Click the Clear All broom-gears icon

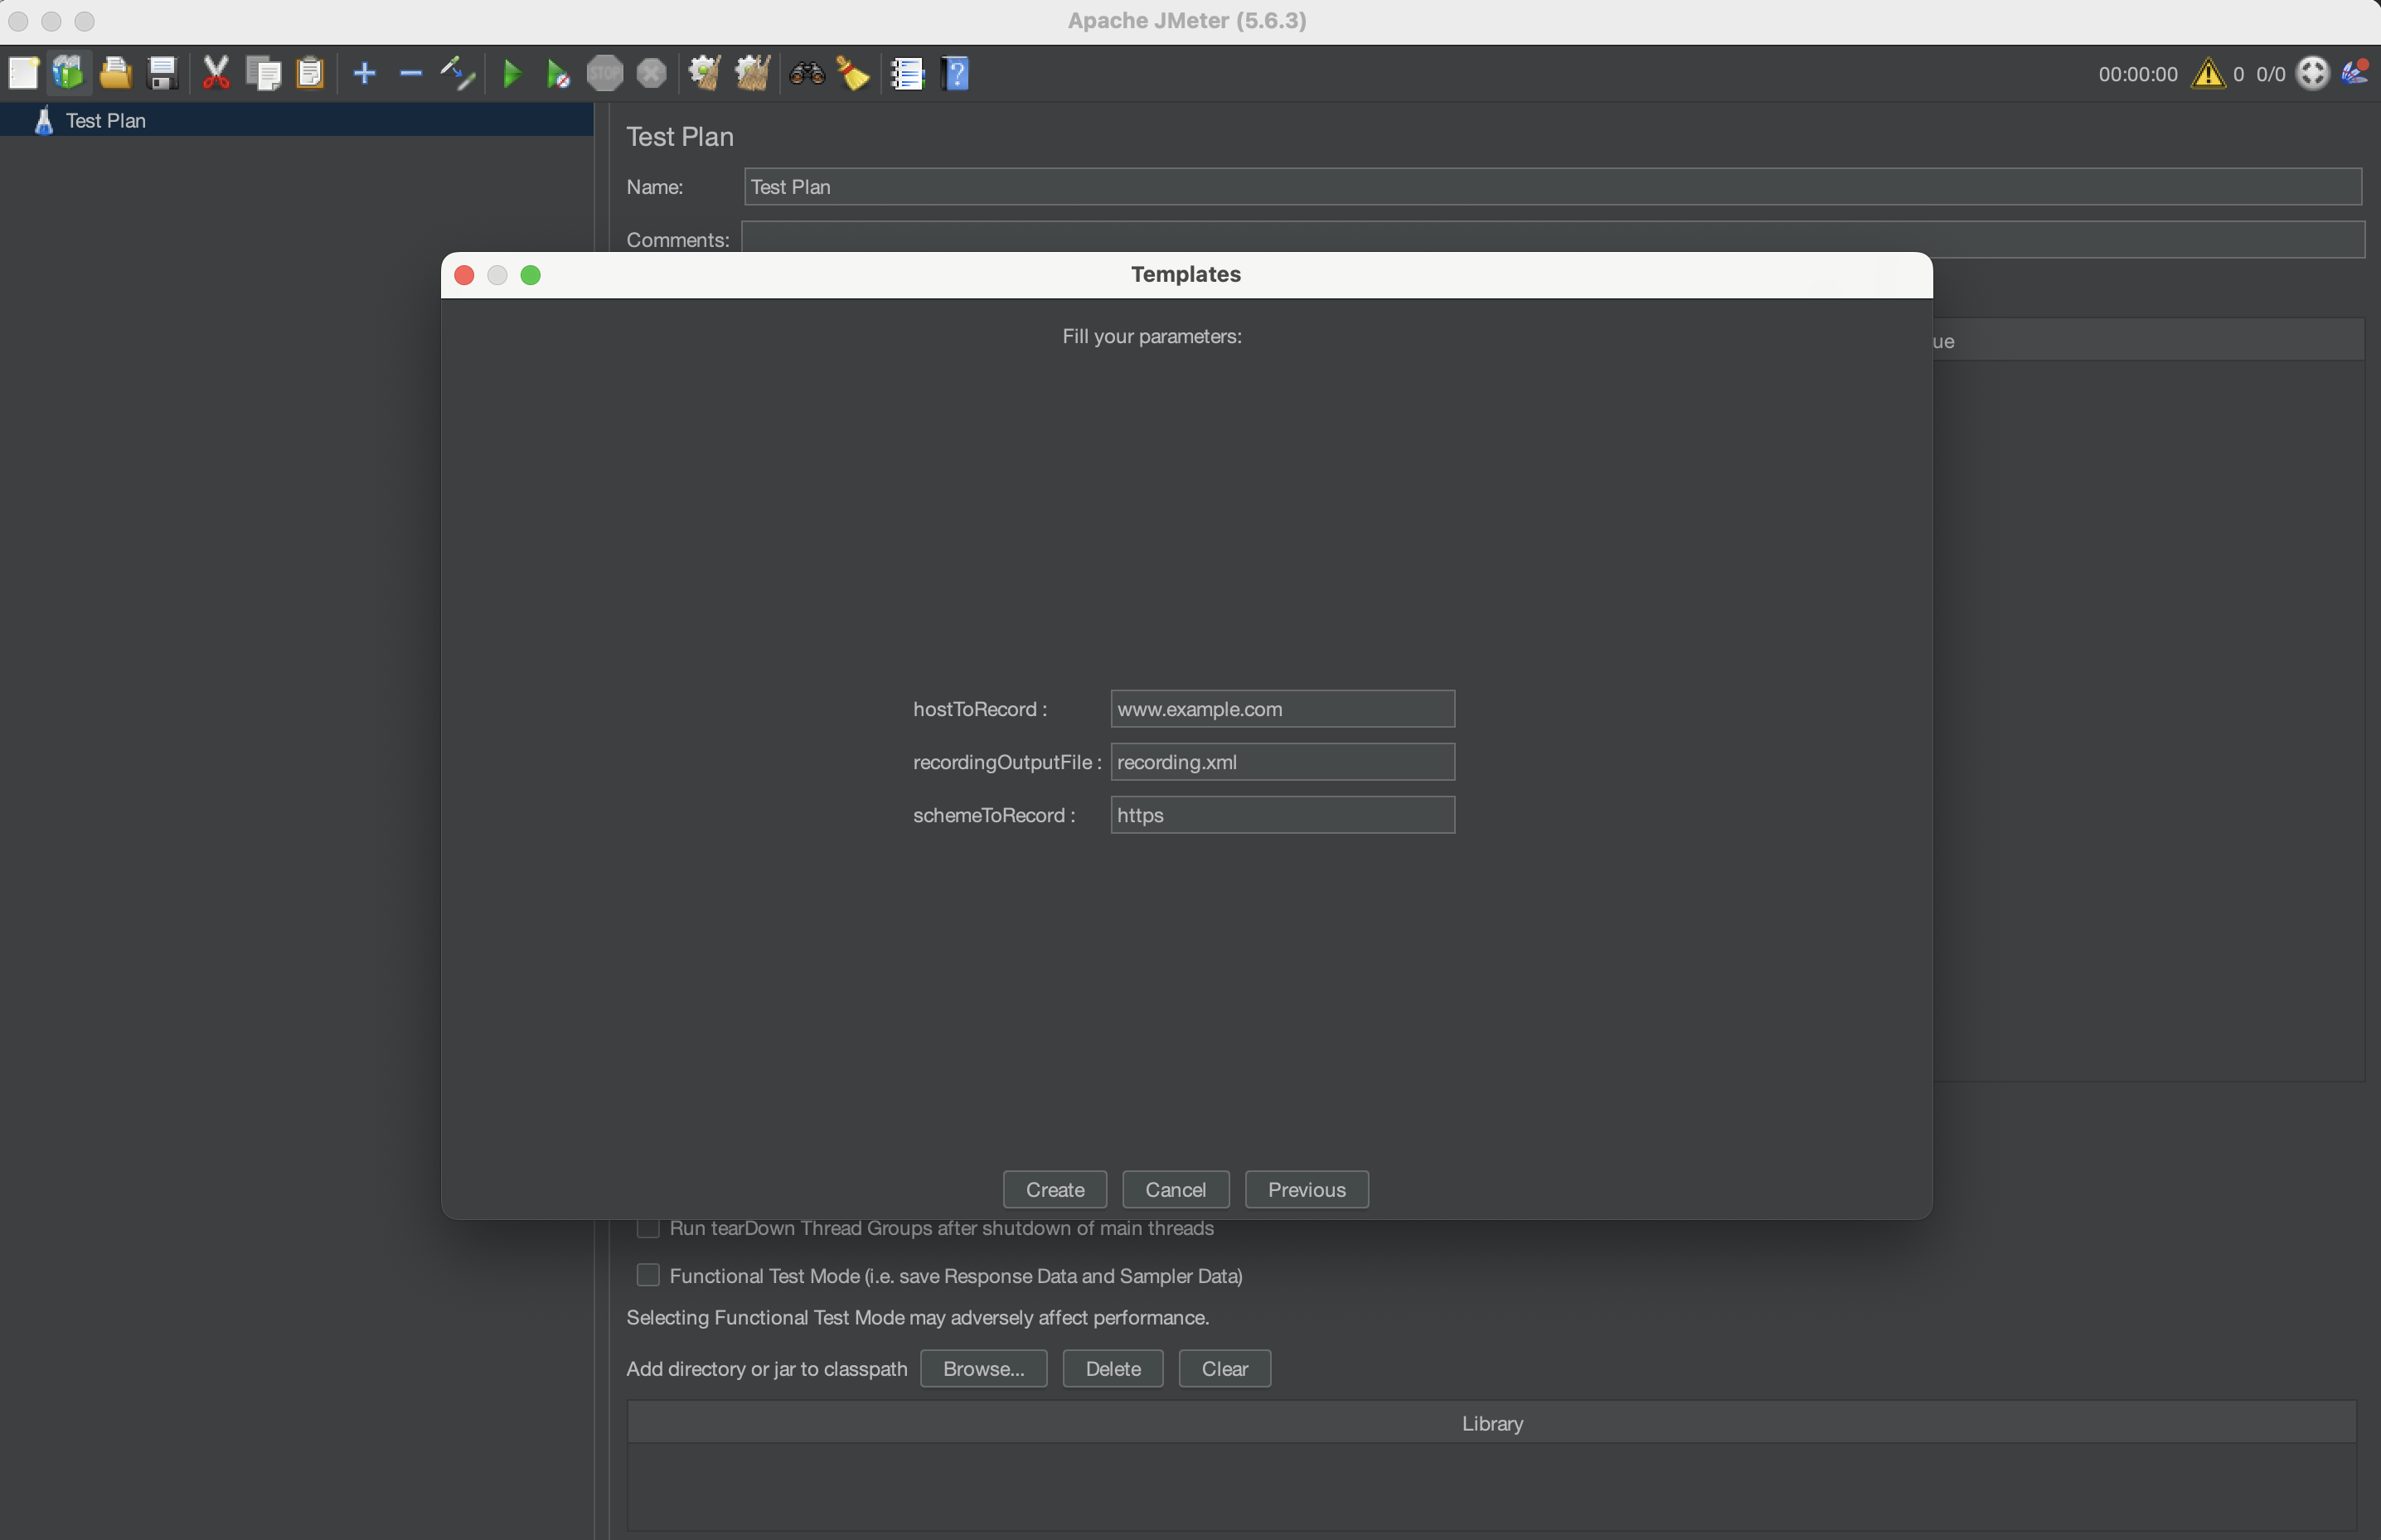point(752,73)
